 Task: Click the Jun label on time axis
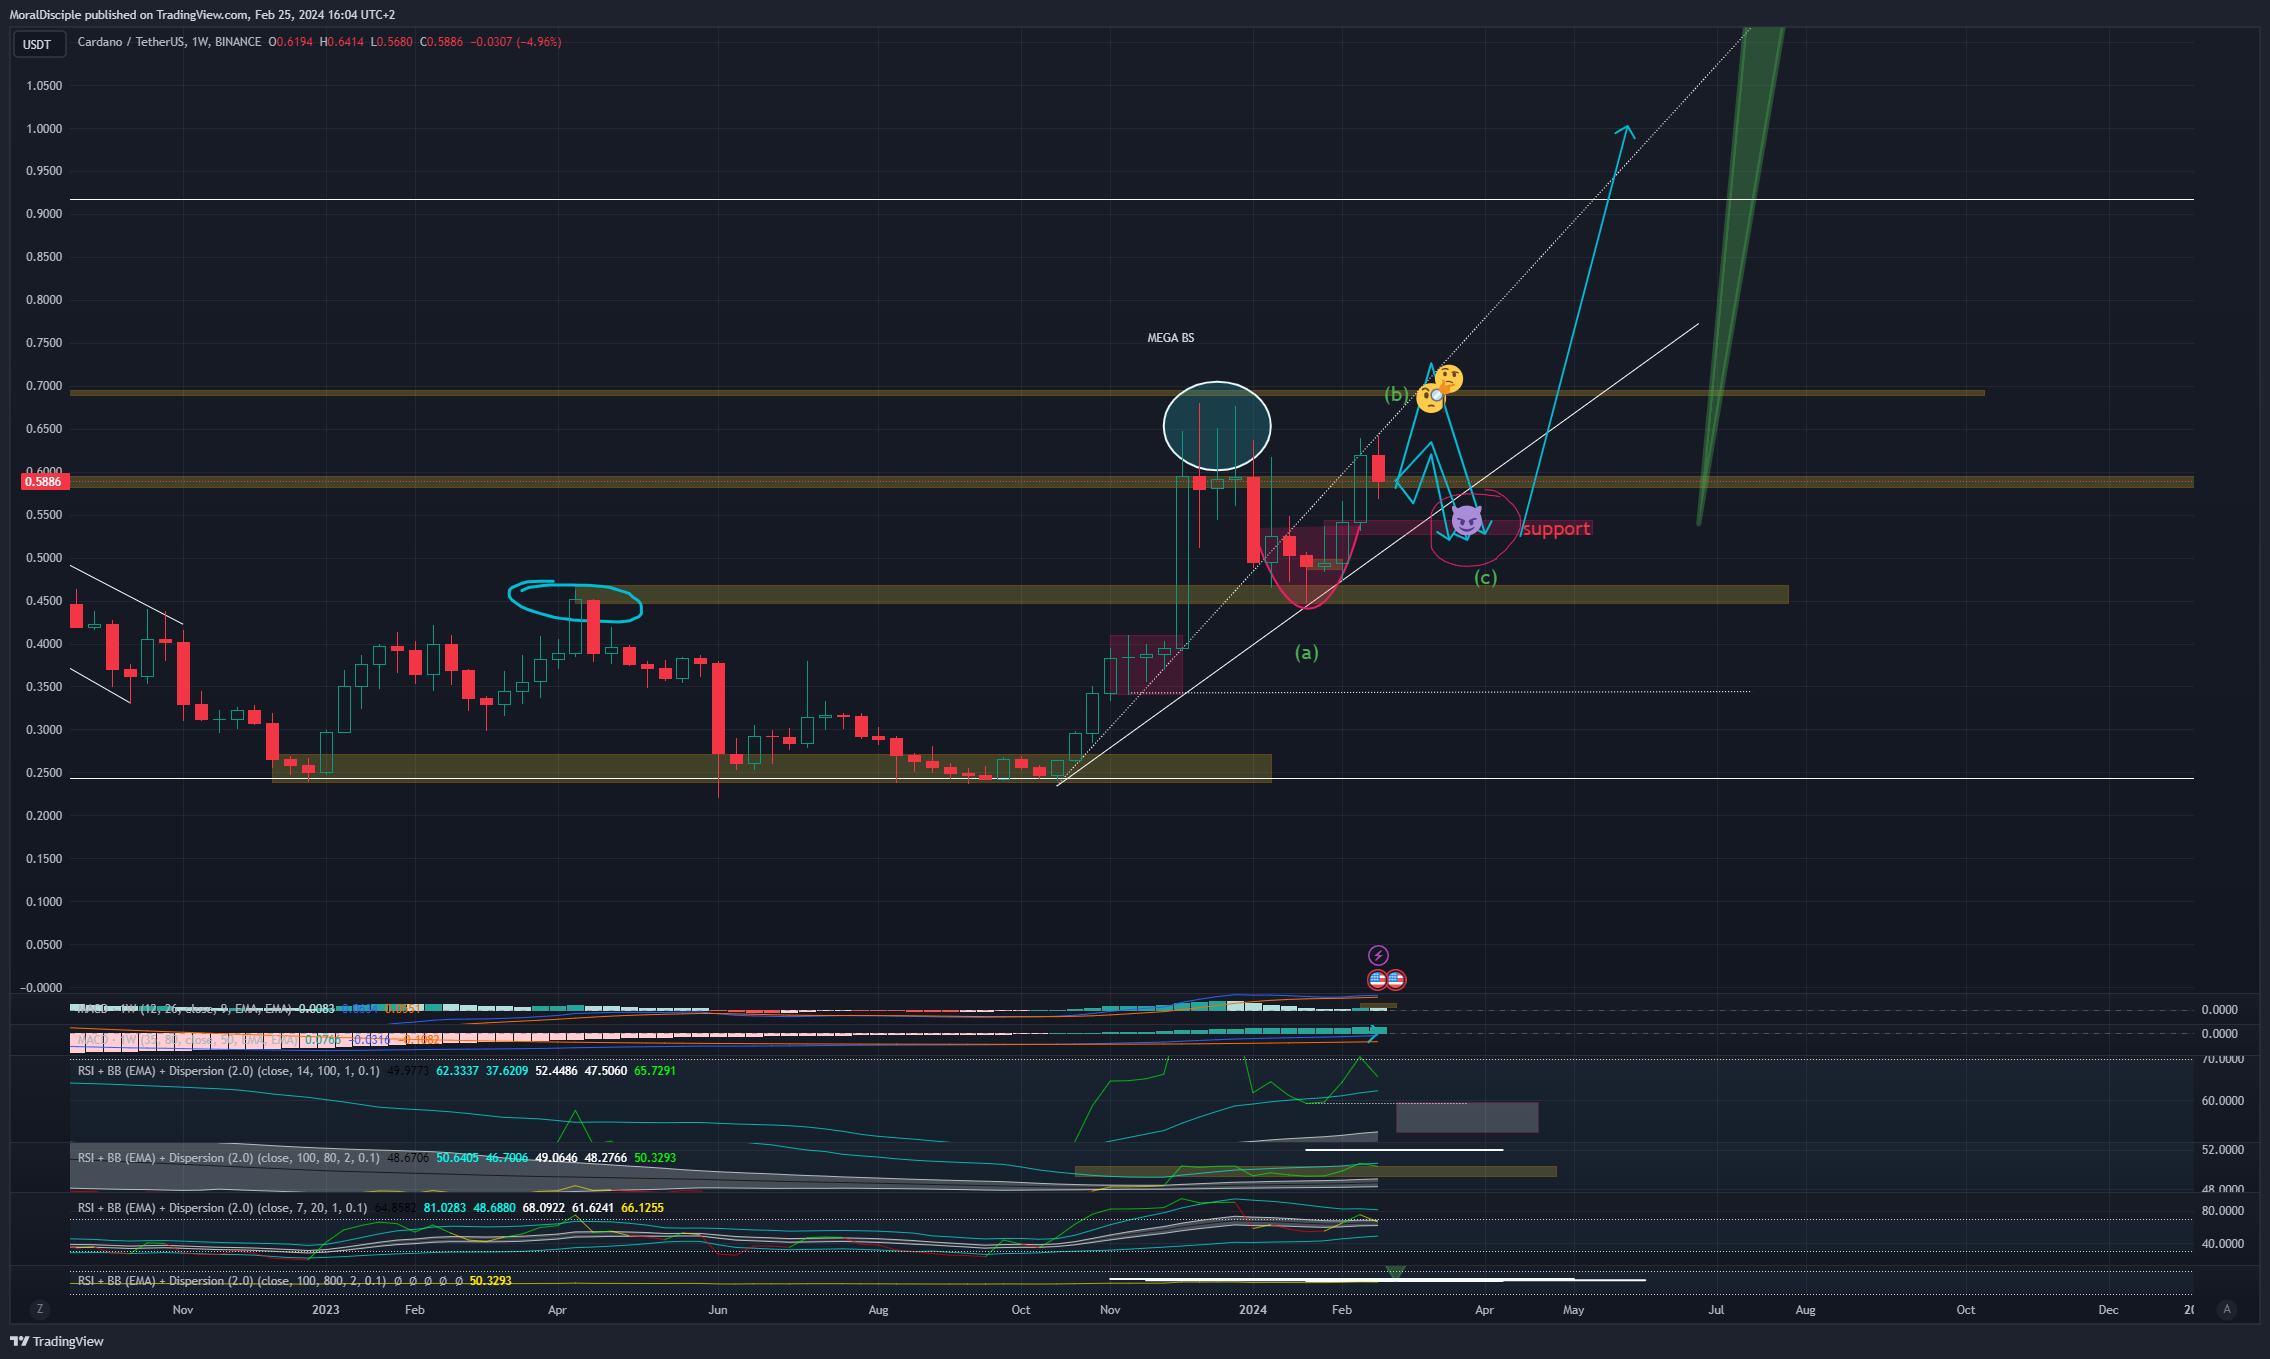[x=717, y=1310]
